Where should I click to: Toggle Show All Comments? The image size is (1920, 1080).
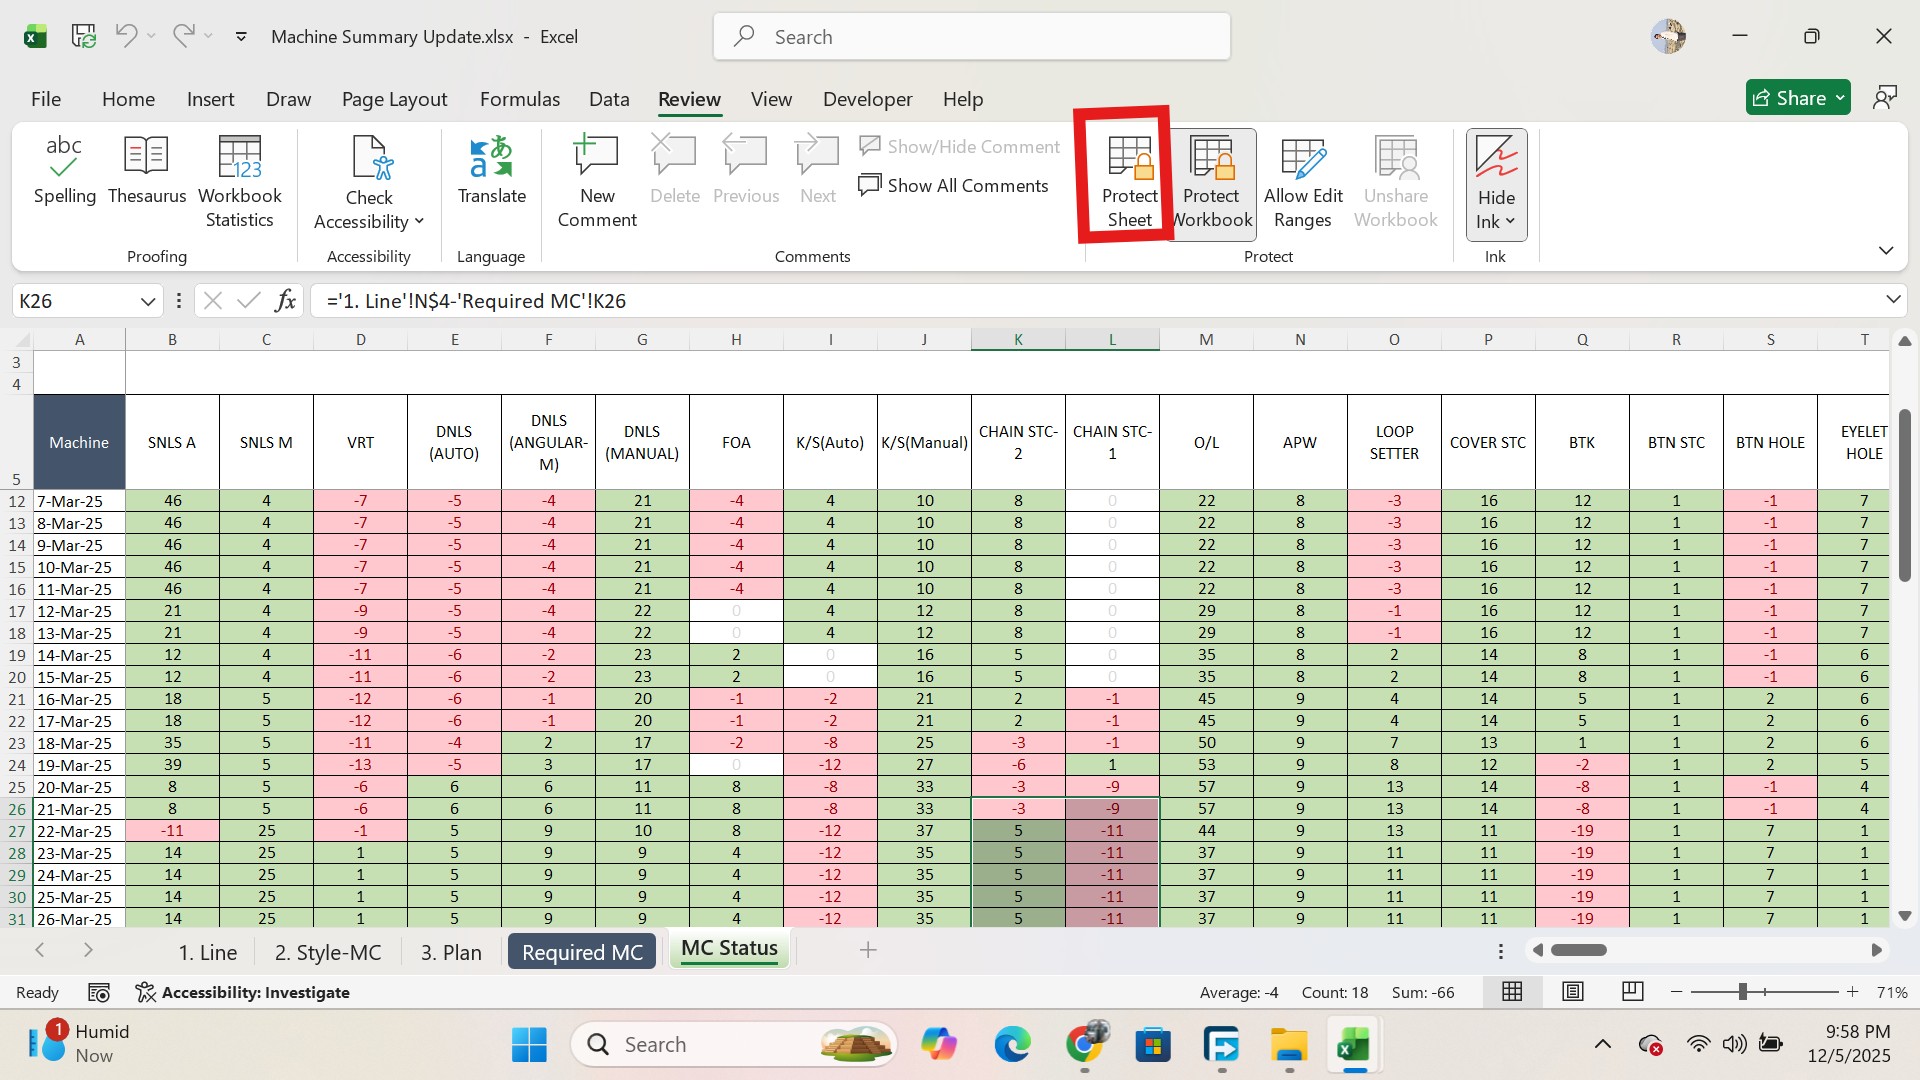[953, 186]
